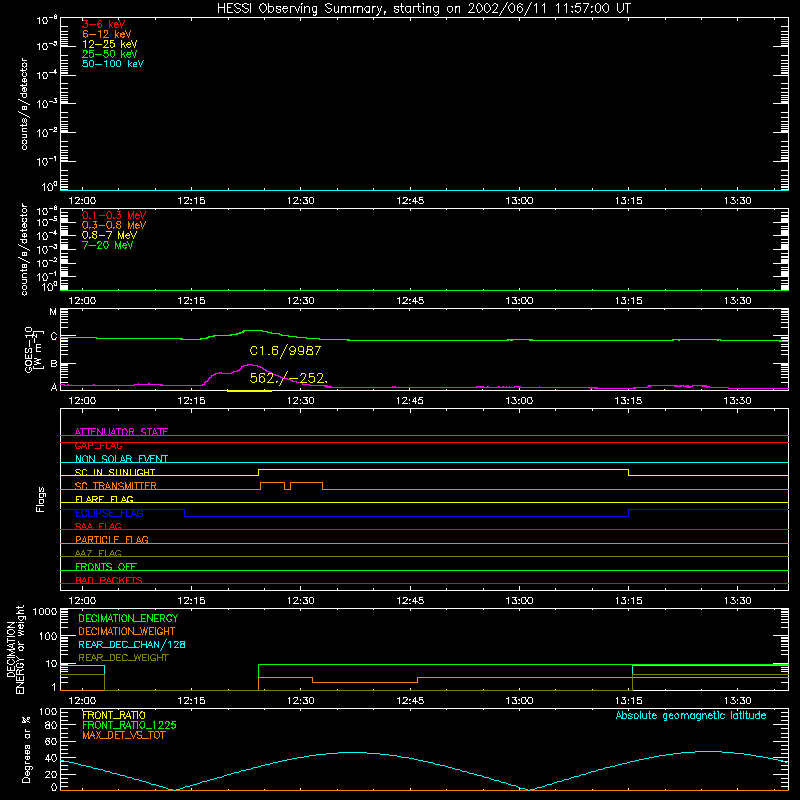Screen dimensions: 800x800
Task: Click the Absolute geomagnetic latitude label
Action: pyautogui.click(x=691, y=715)
